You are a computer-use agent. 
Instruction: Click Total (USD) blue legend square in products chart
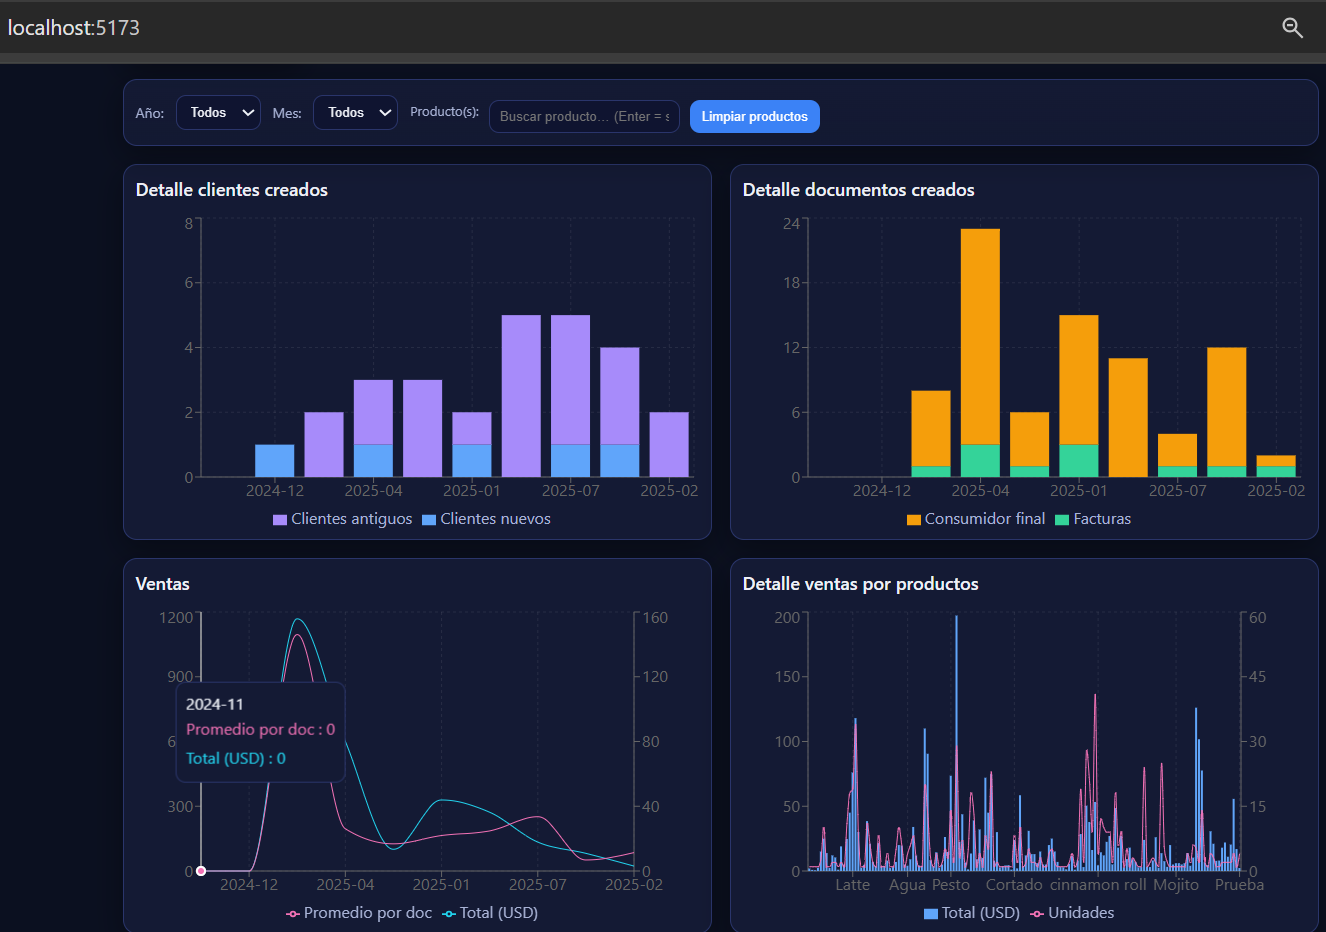tap(931, 914)
